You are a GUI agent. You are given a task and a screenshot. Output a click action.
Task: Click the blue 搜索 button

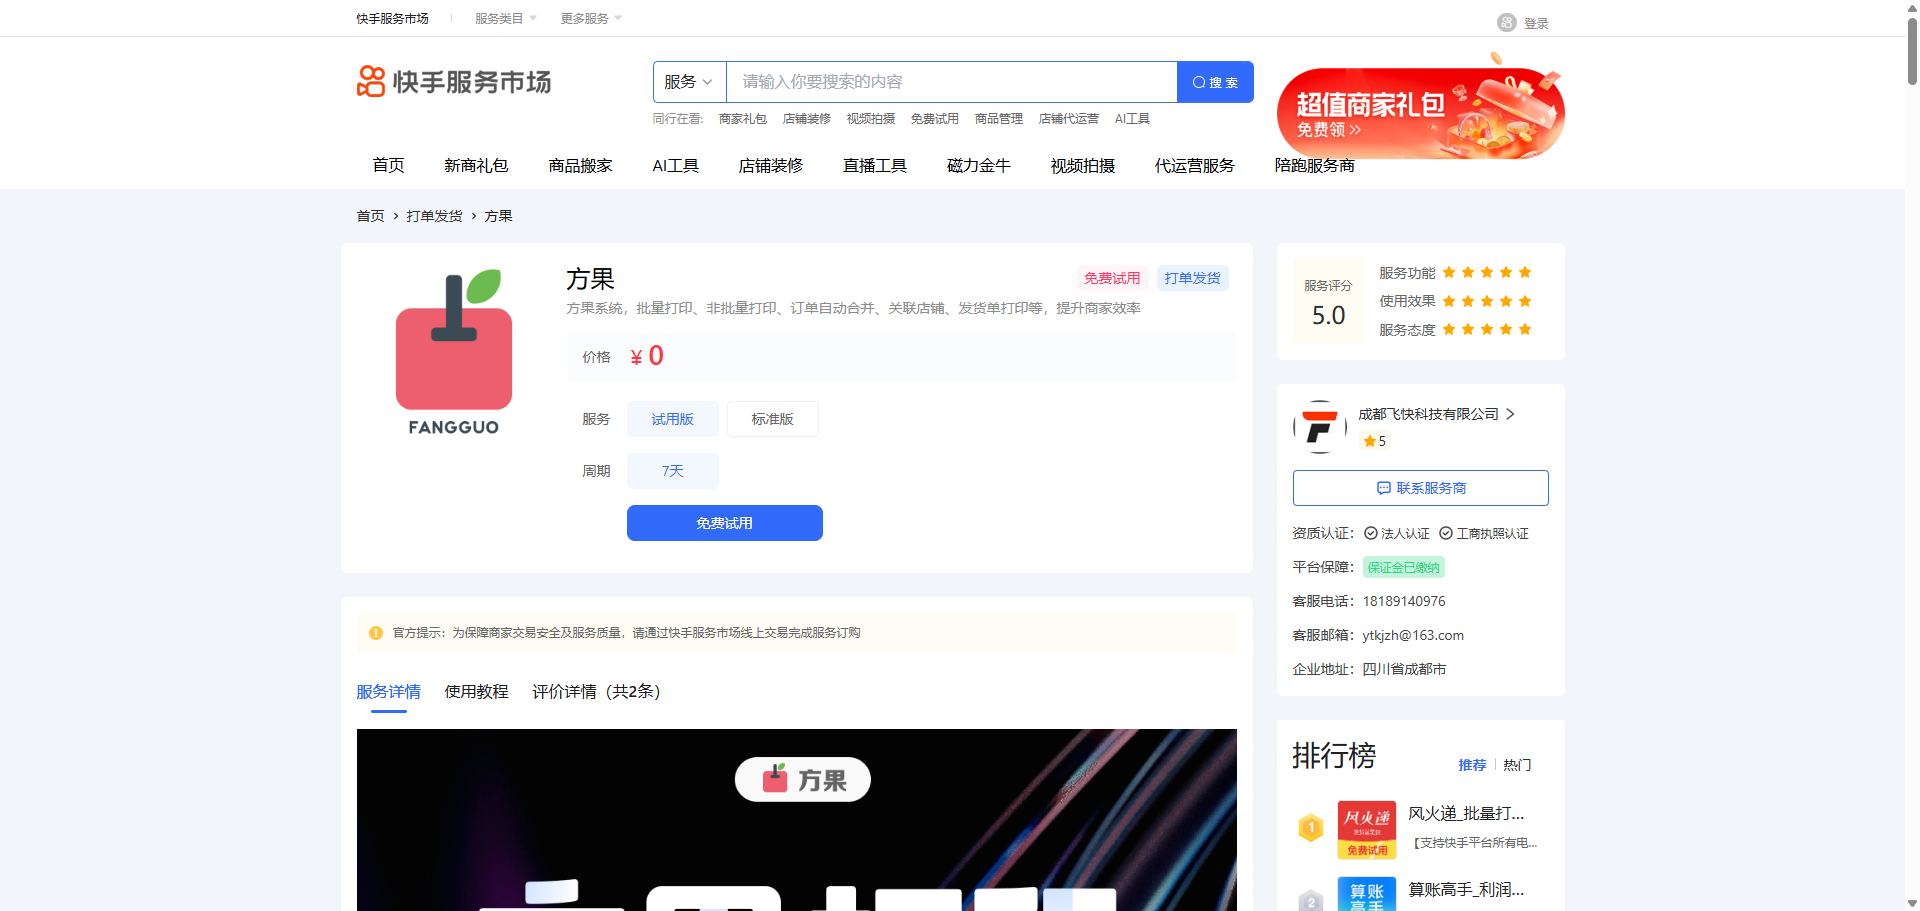(1215, 82)
